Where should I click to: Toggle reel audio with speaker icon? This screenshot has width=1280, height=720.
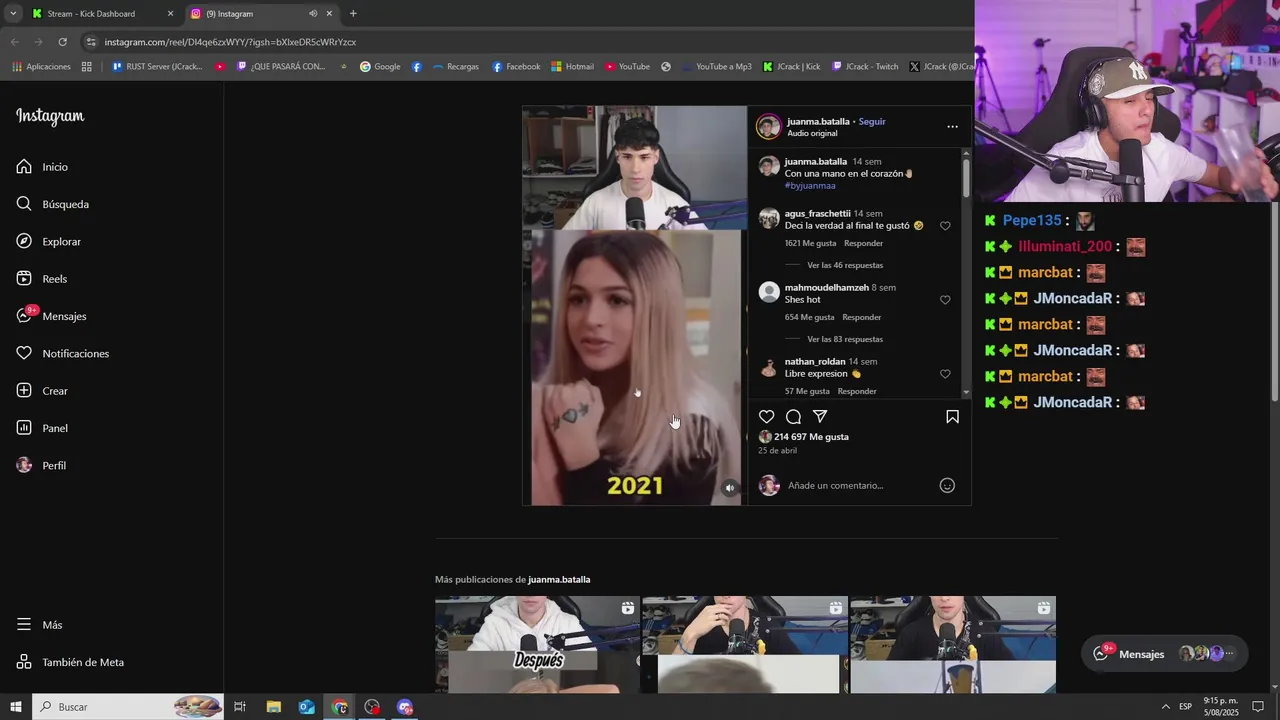click(729, 488)
